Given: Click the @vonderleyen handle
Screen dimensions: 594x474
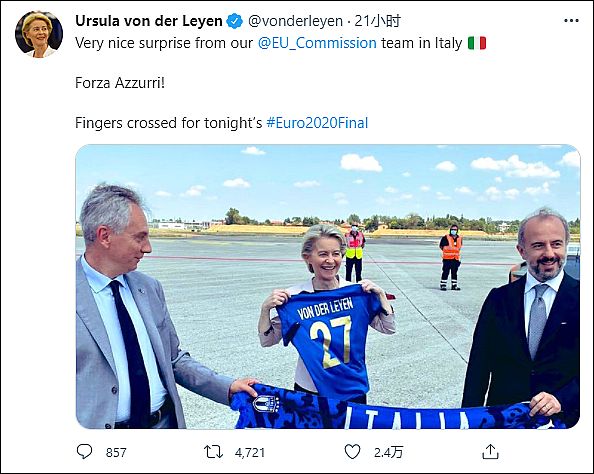Looking at the screenshot, I should click(295, 21).
